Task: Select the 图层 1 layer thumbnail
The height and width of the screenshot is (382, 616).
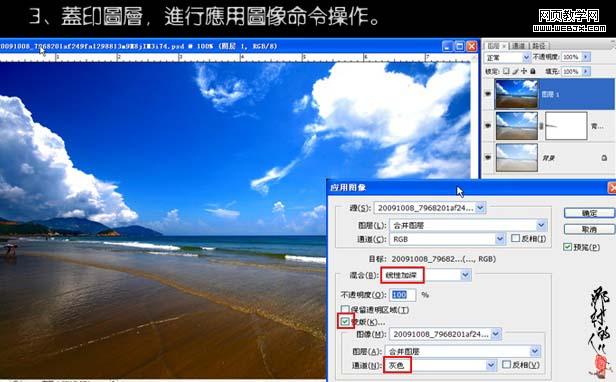Action: 516,94
